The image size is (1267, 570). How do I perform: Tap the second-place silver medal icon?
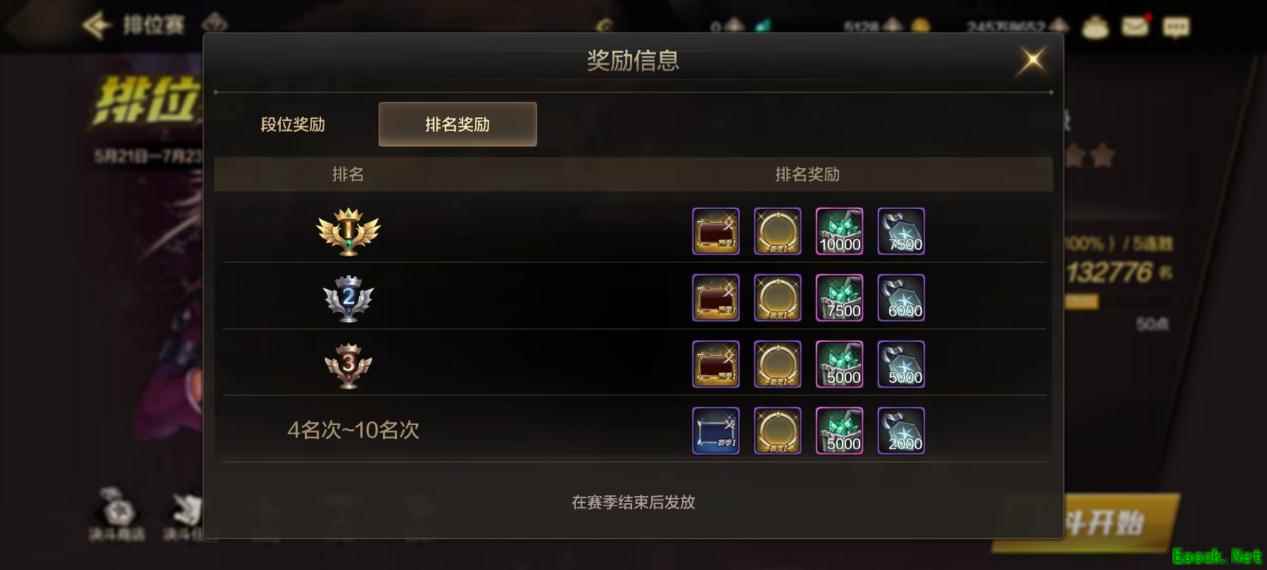348,297
